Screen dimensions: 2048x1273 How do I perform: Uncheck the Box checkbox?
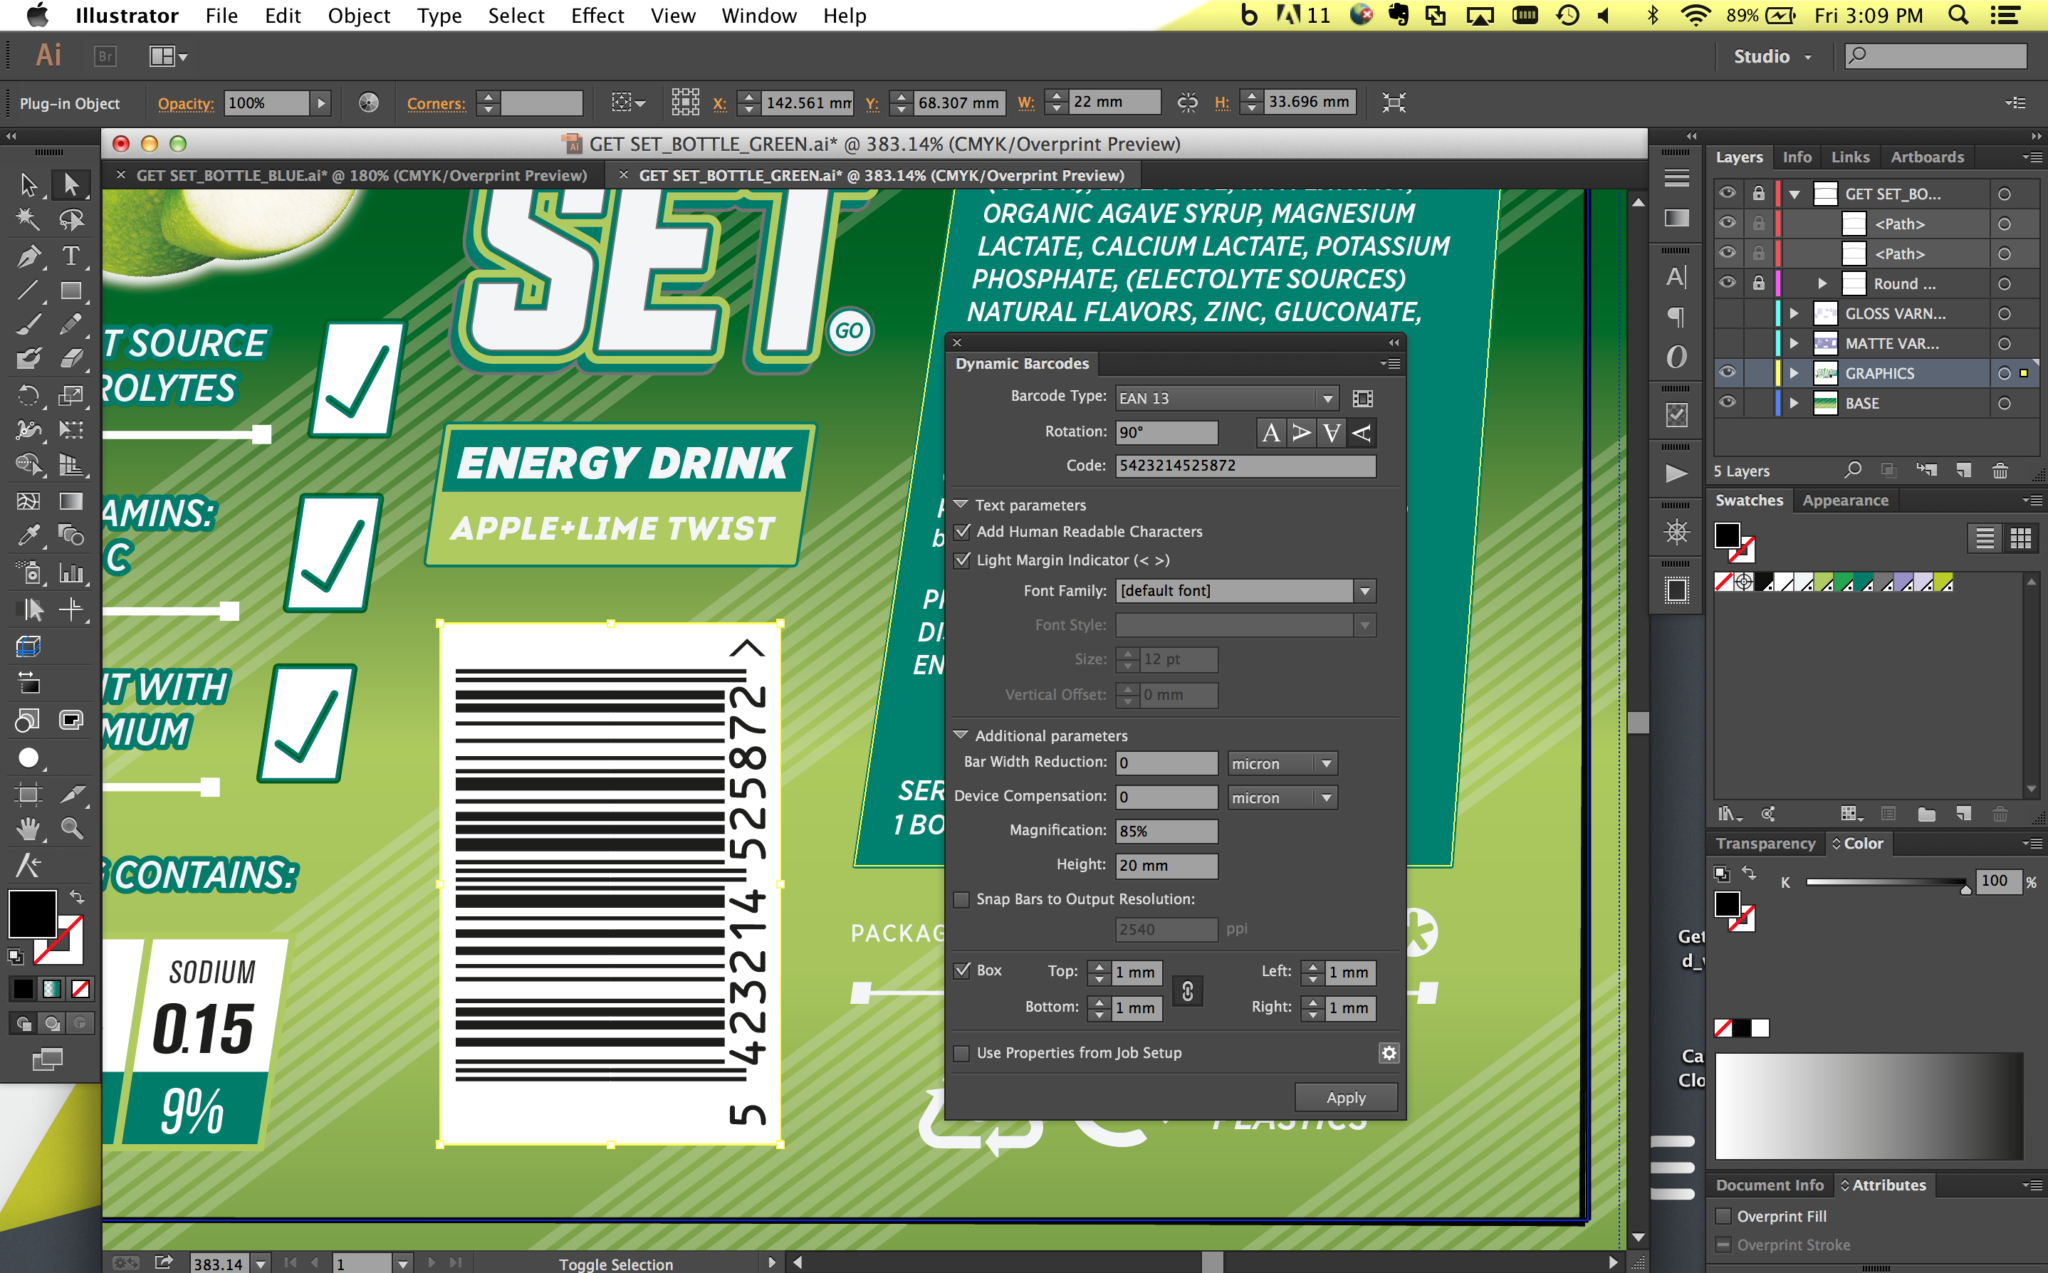pos(962,971)
